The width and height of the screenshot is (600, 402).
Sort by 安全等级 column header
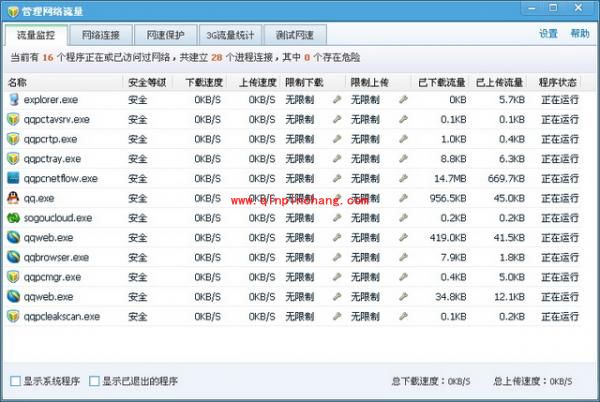coord(147,82)
